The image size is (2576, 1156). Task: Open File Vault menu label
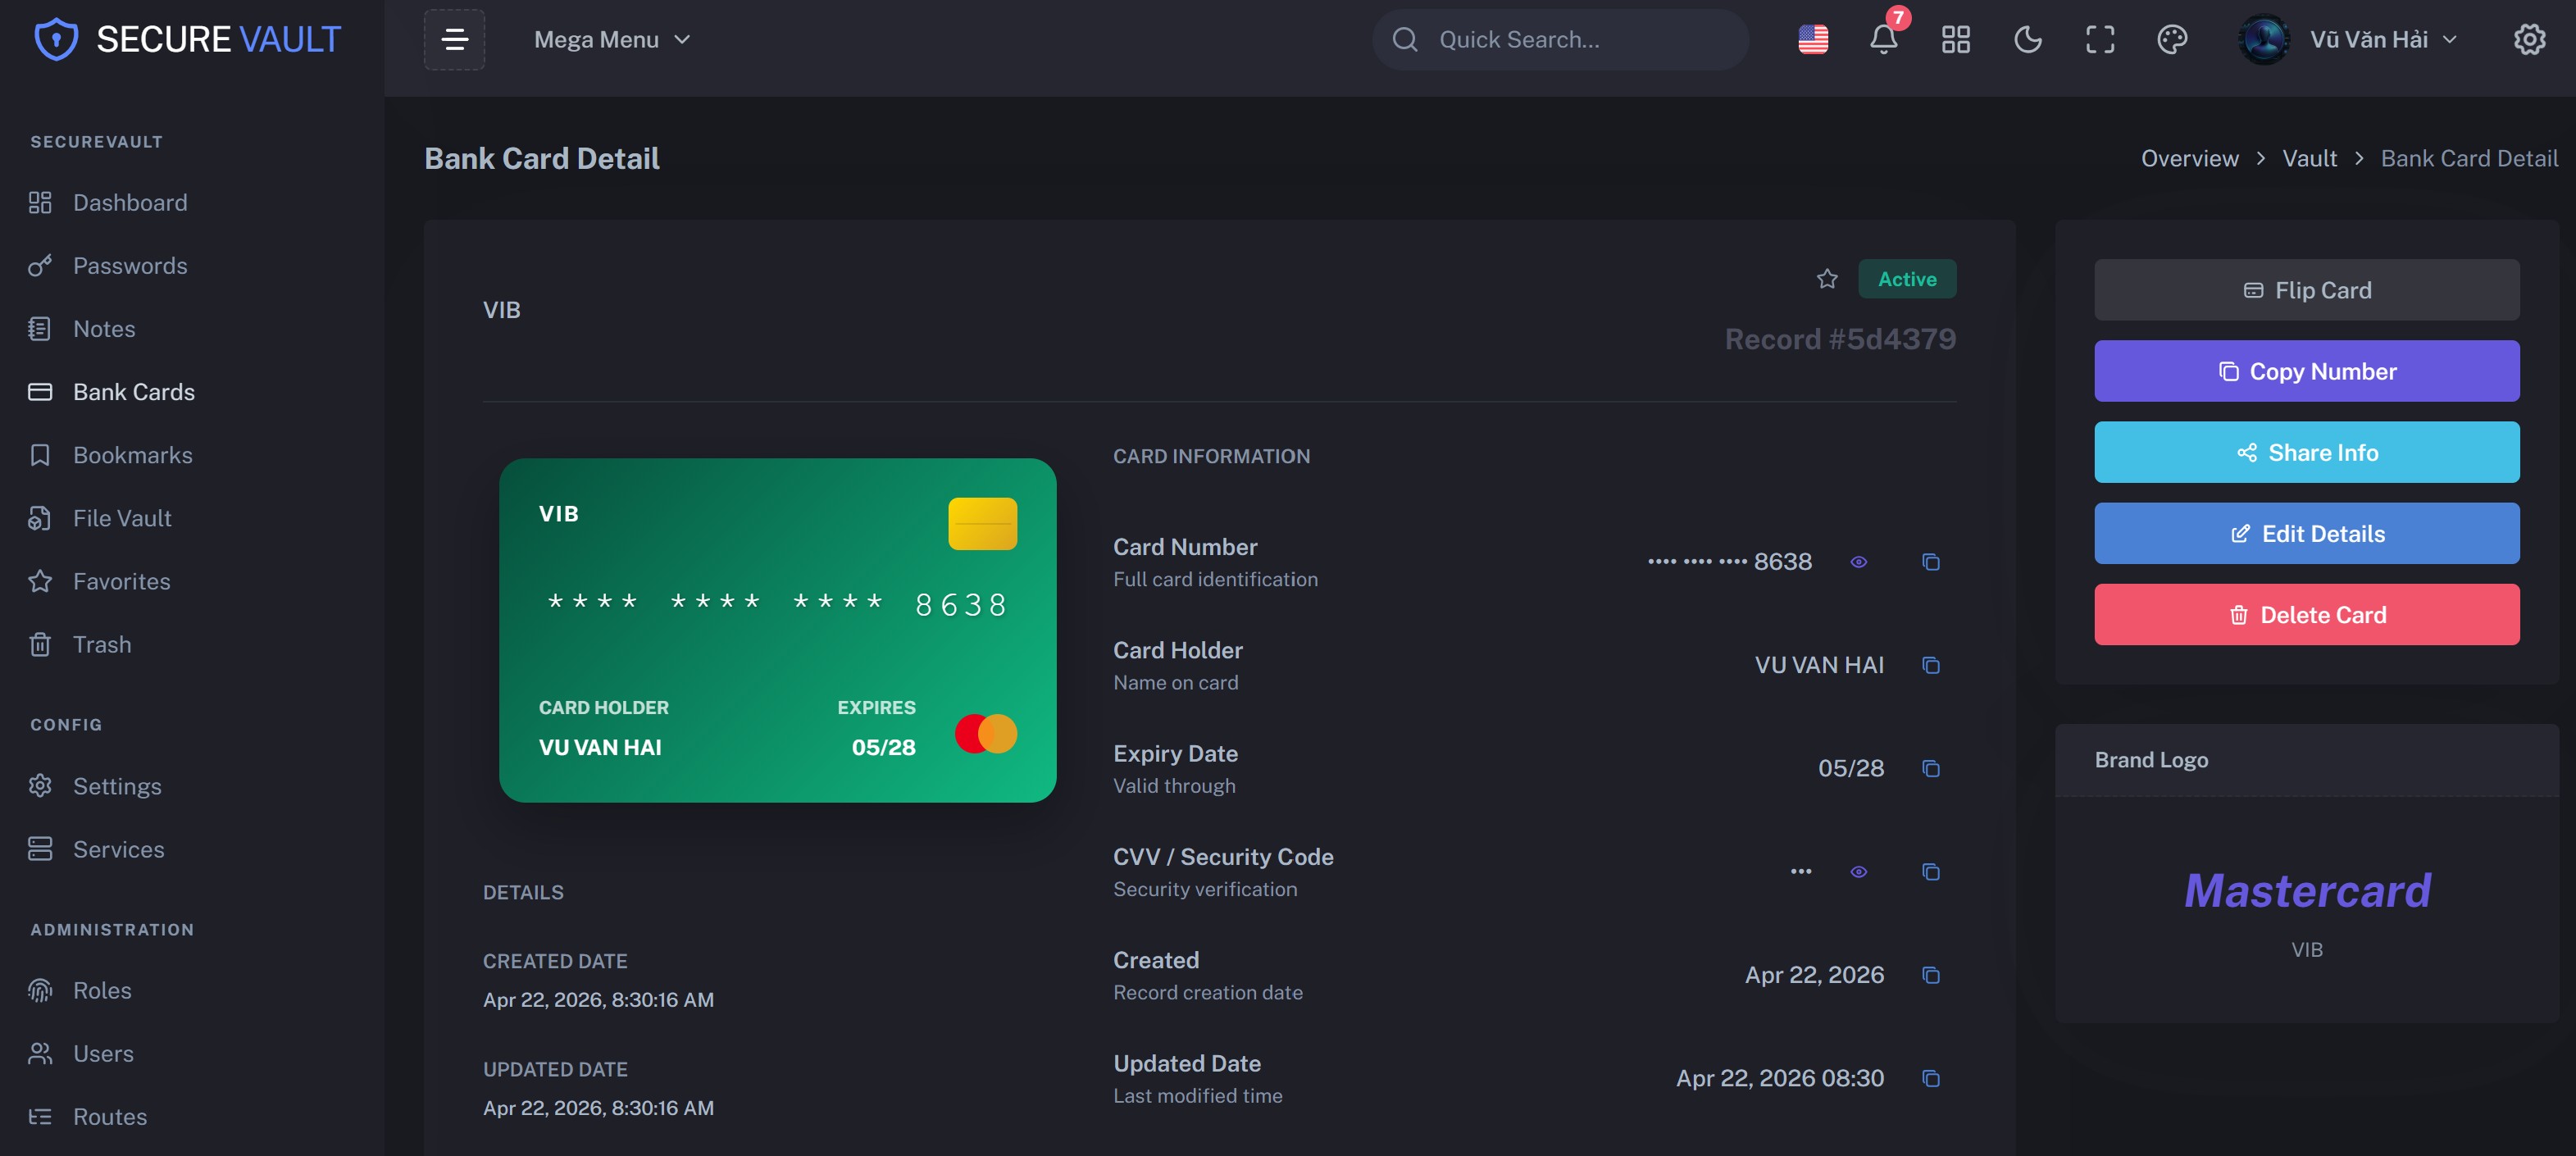(x=122, y=518)
